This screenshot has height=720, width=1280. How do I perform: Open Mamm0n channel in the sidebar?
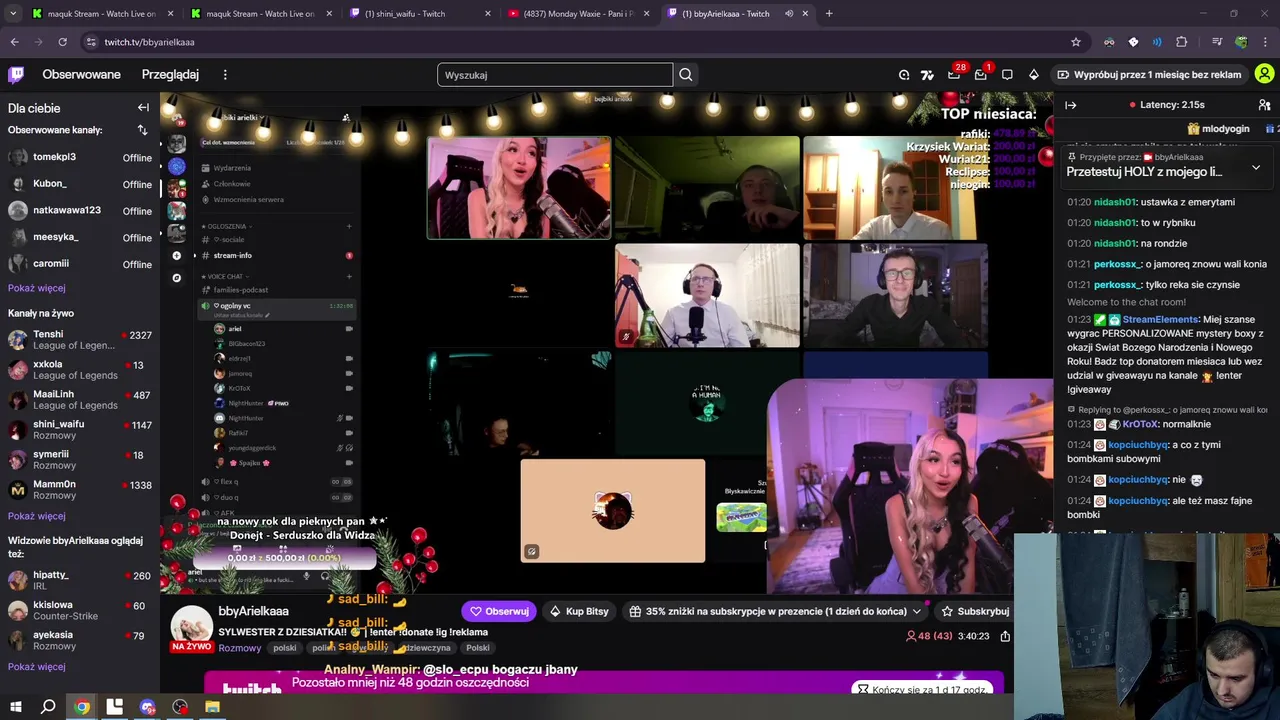[80, 490]
